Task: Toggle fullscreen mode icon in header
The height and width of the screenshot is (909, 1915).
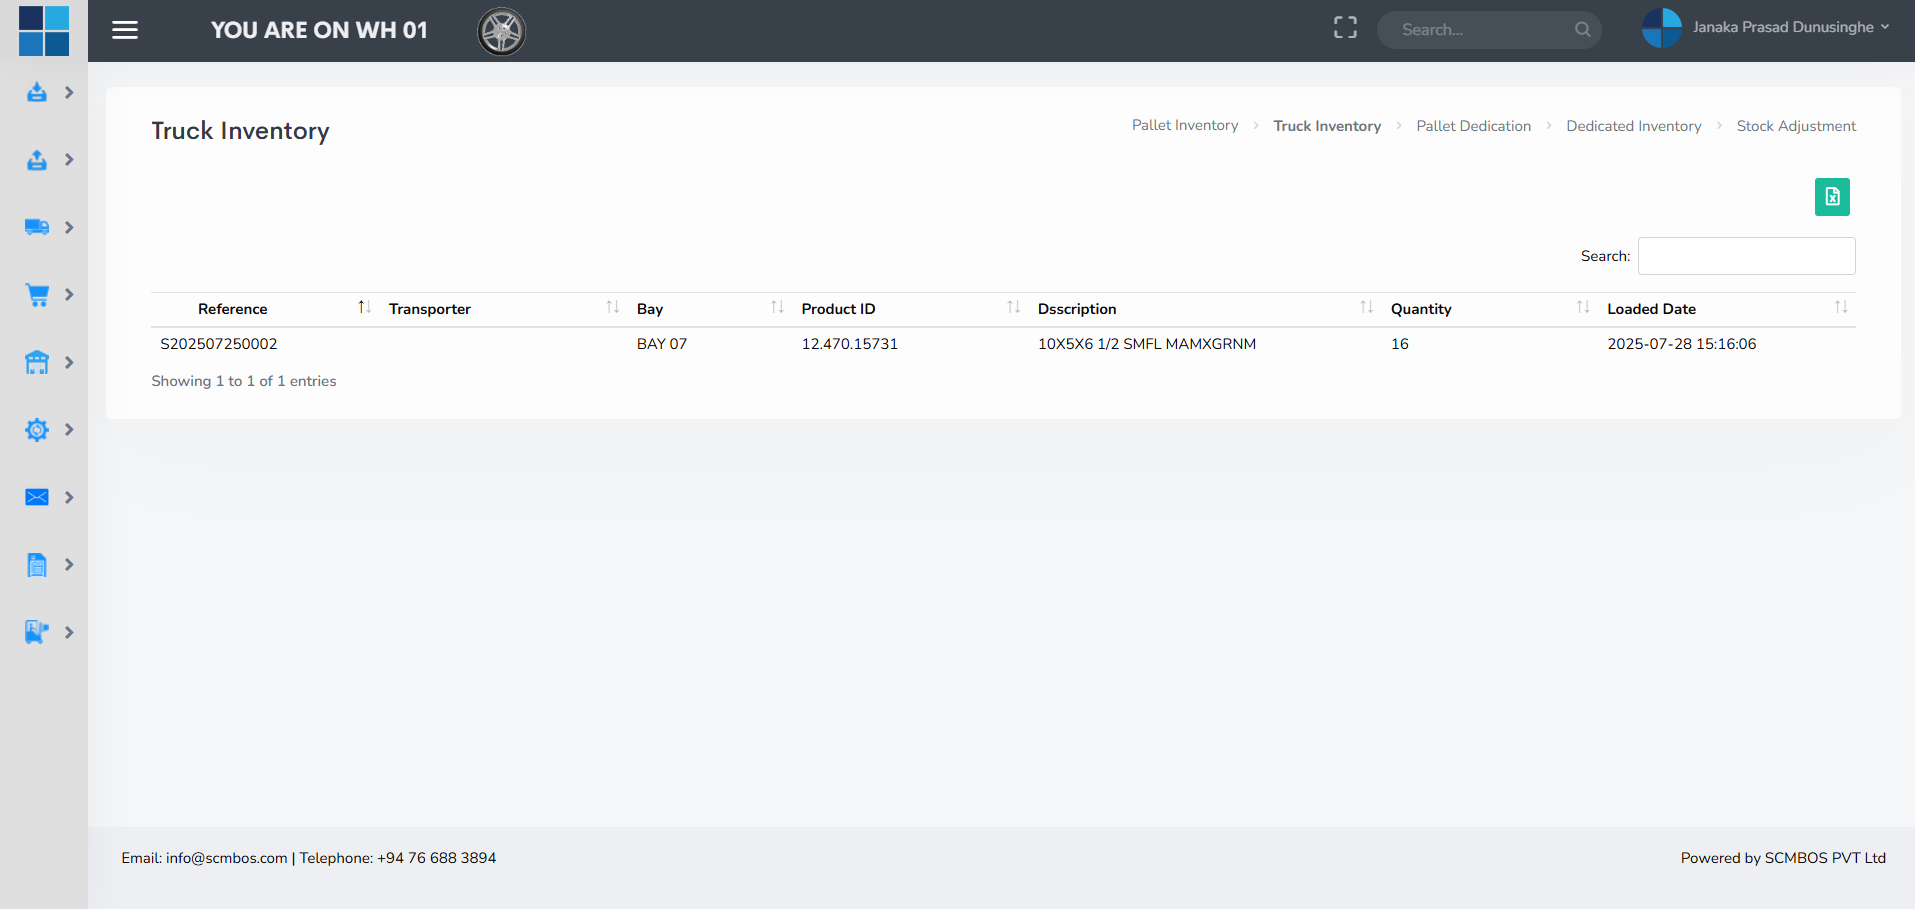Action: [x=1345, y=29]
